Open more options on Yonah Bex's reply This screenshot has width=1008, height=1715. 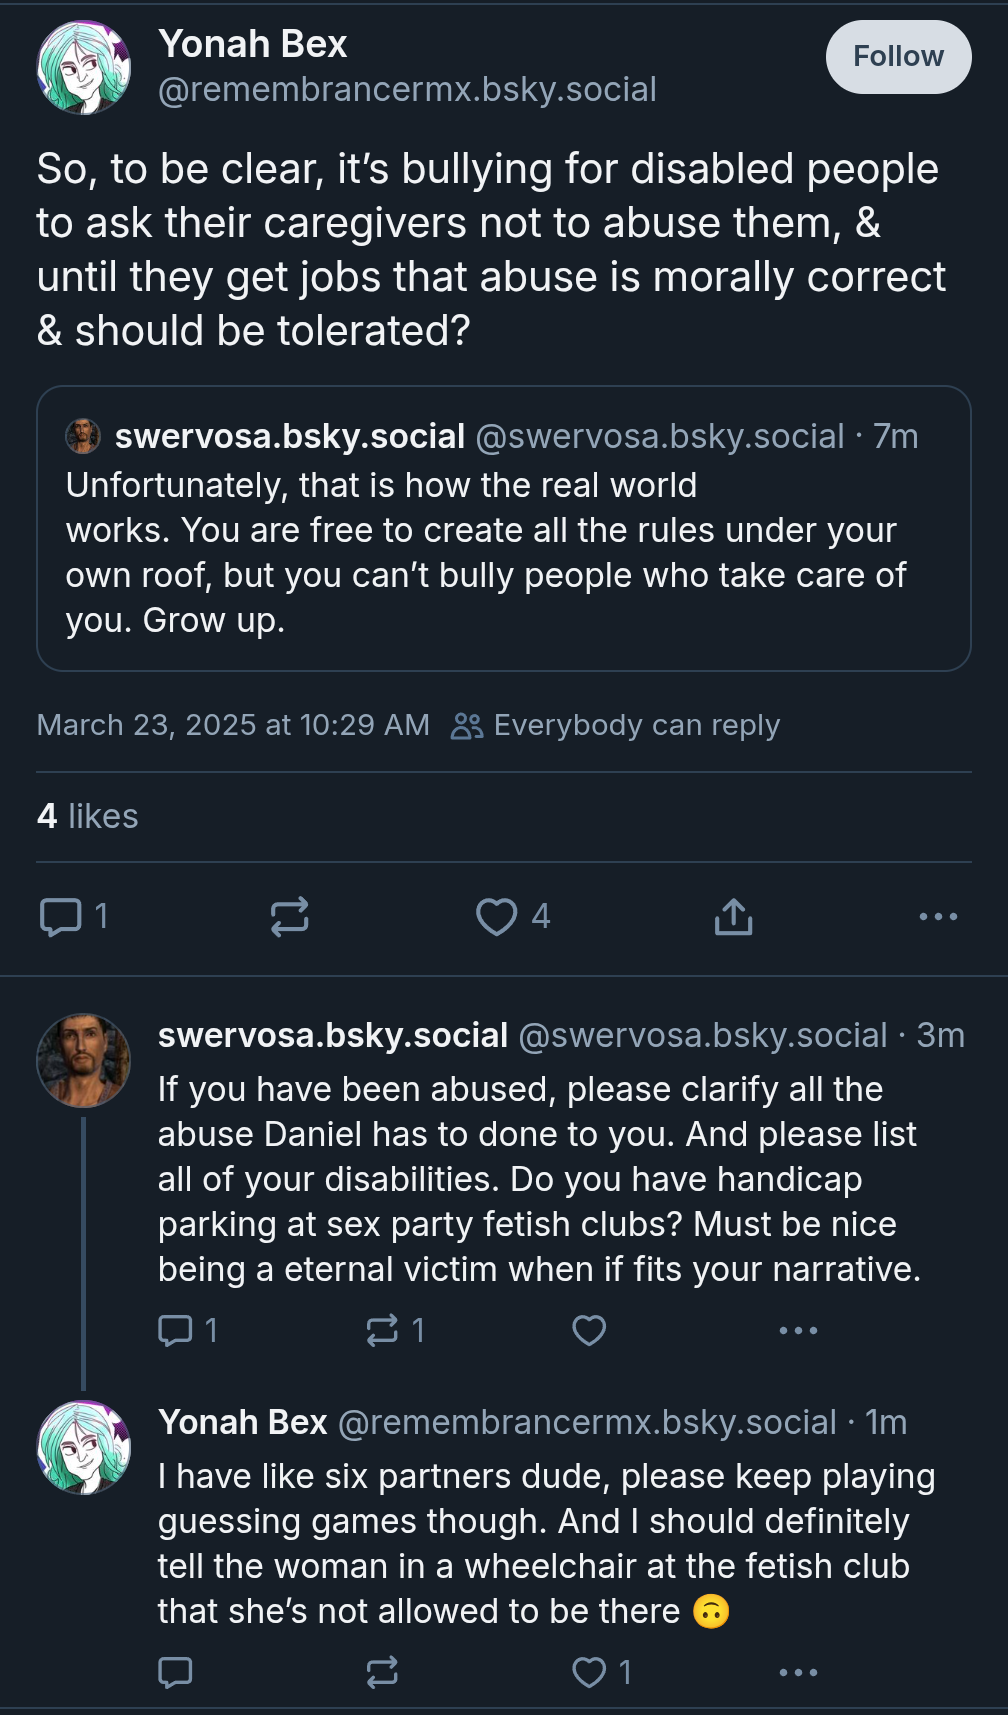[x=798, y=1672]
